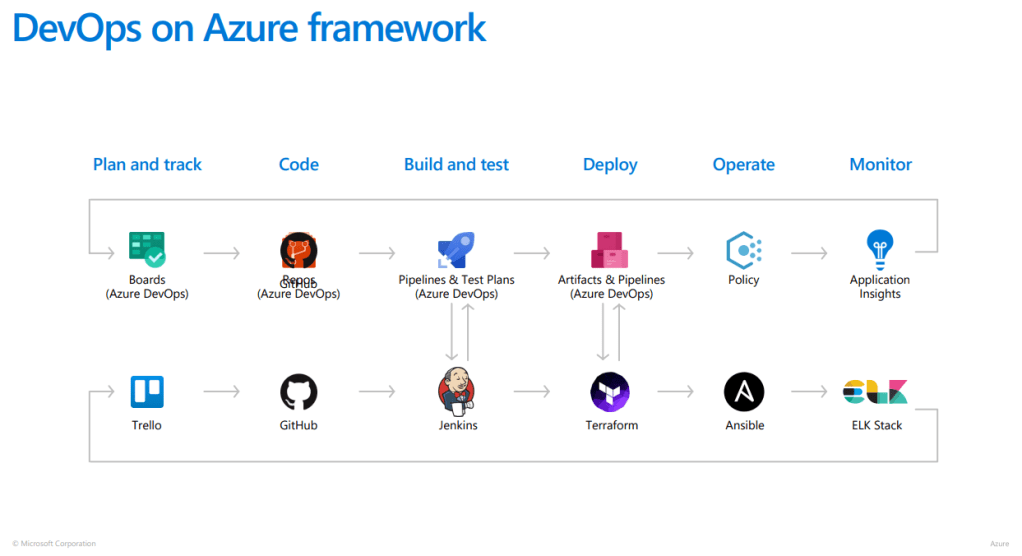1022x556 pixels.
Task: Select the Terraform logo icon
Action: tap(610, 392)
